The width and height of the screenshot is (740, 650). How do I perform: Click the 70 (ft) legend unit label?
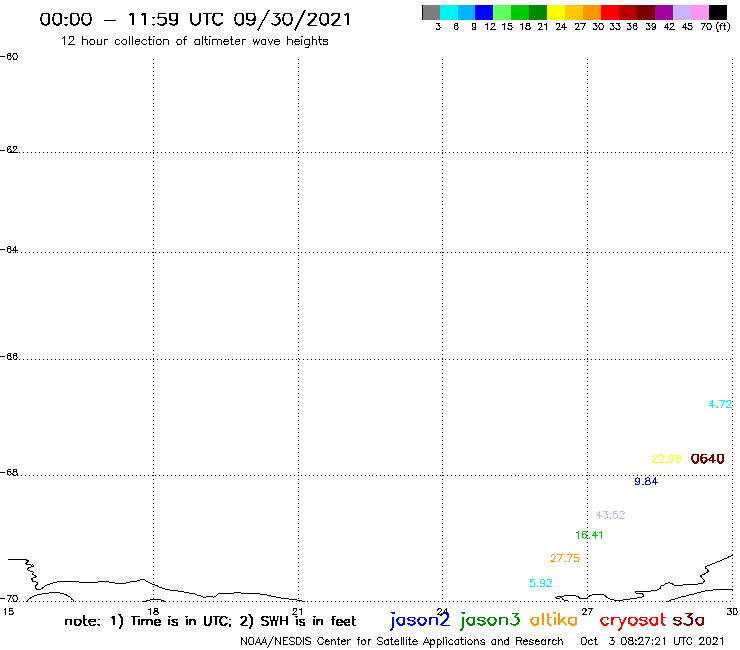pos(715,27)
